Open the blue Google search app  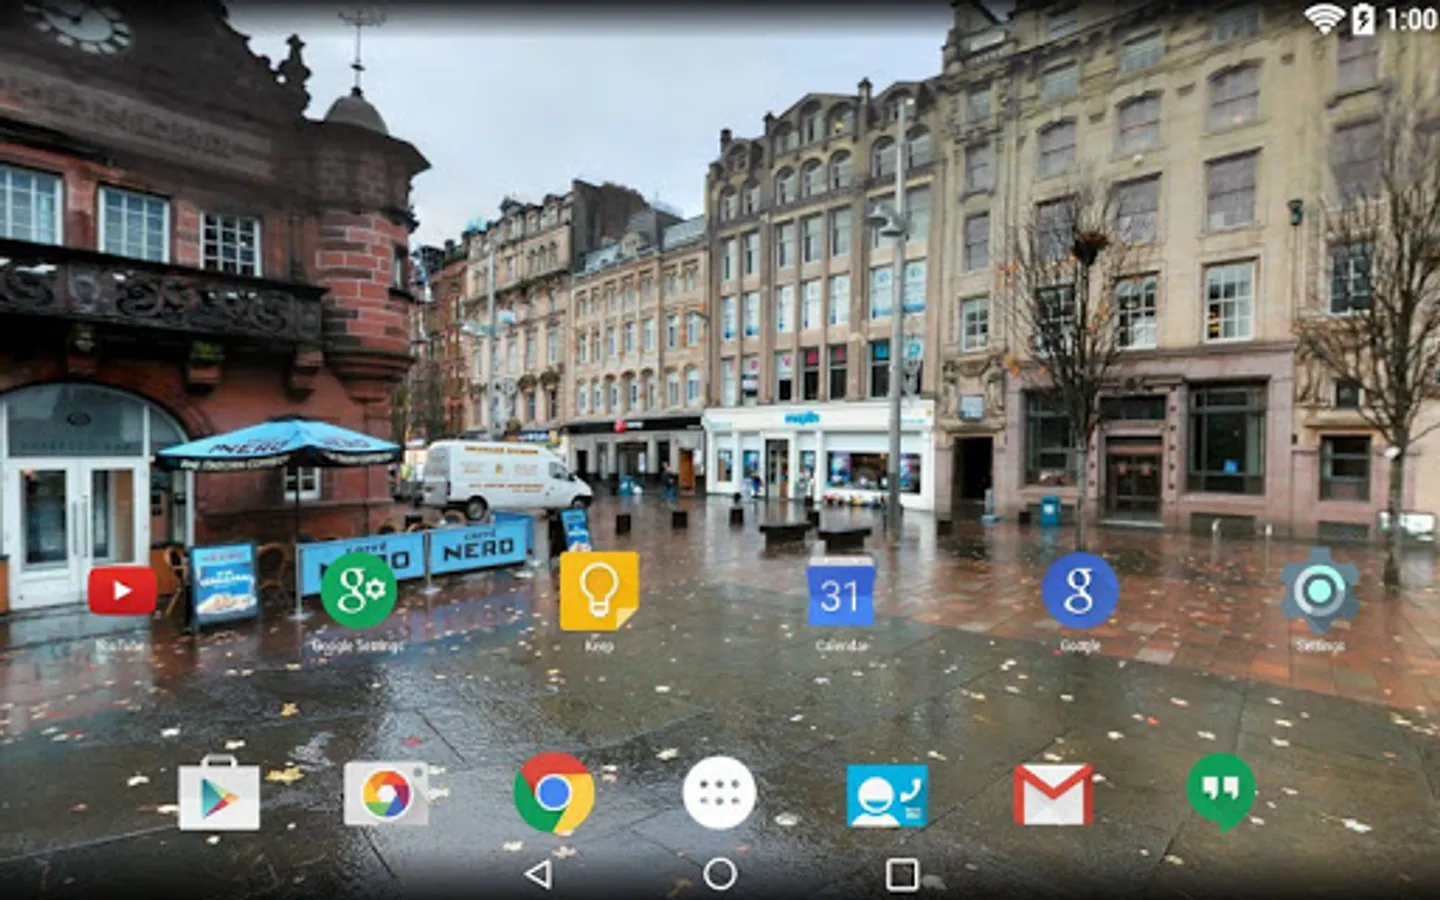(1080, 591)
